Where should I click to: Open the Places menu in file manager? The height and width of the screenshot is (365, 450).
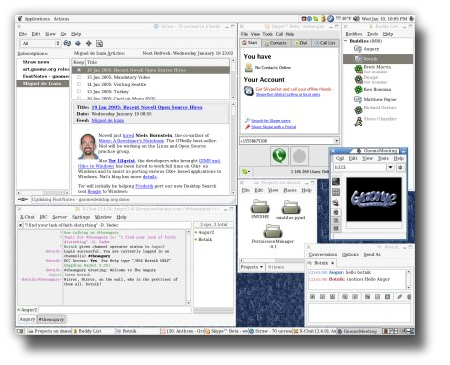290,190
